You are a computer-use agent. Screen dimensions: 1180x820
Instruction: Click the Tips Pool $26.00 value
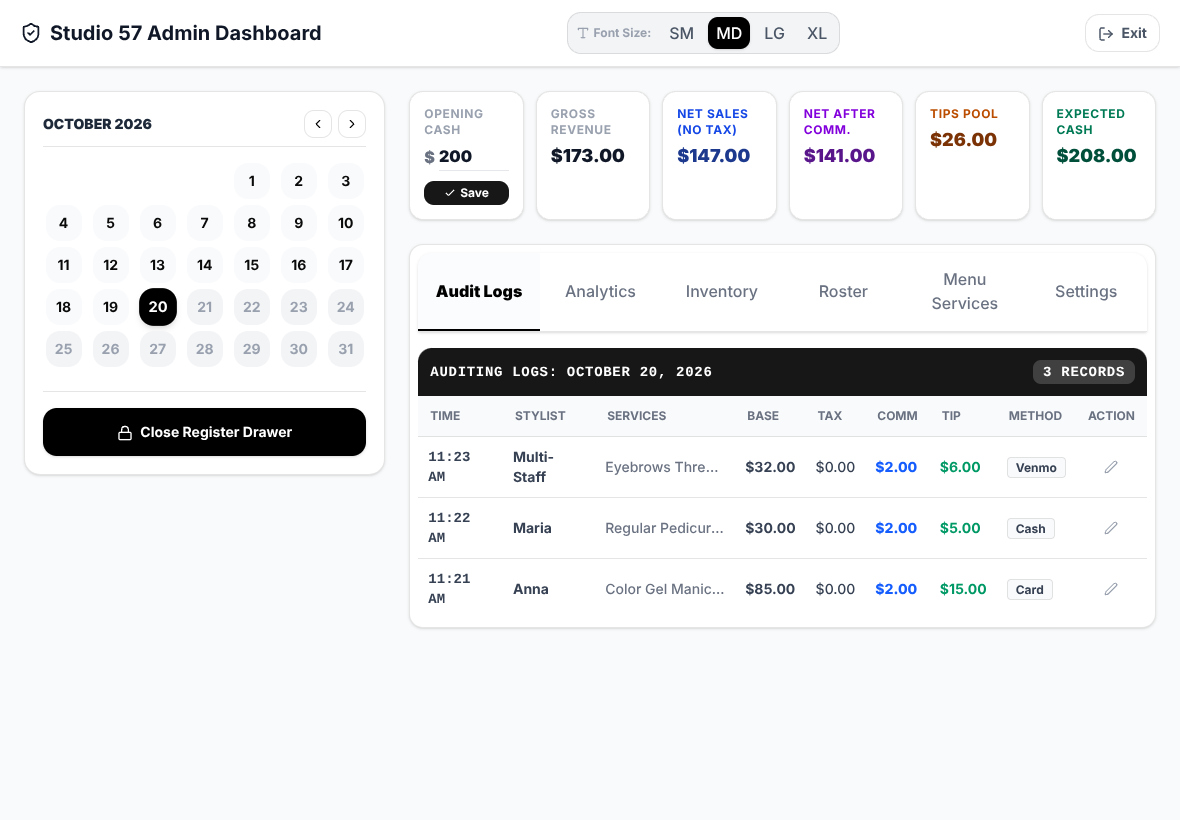pyautogui.click(x=963, y=140)
